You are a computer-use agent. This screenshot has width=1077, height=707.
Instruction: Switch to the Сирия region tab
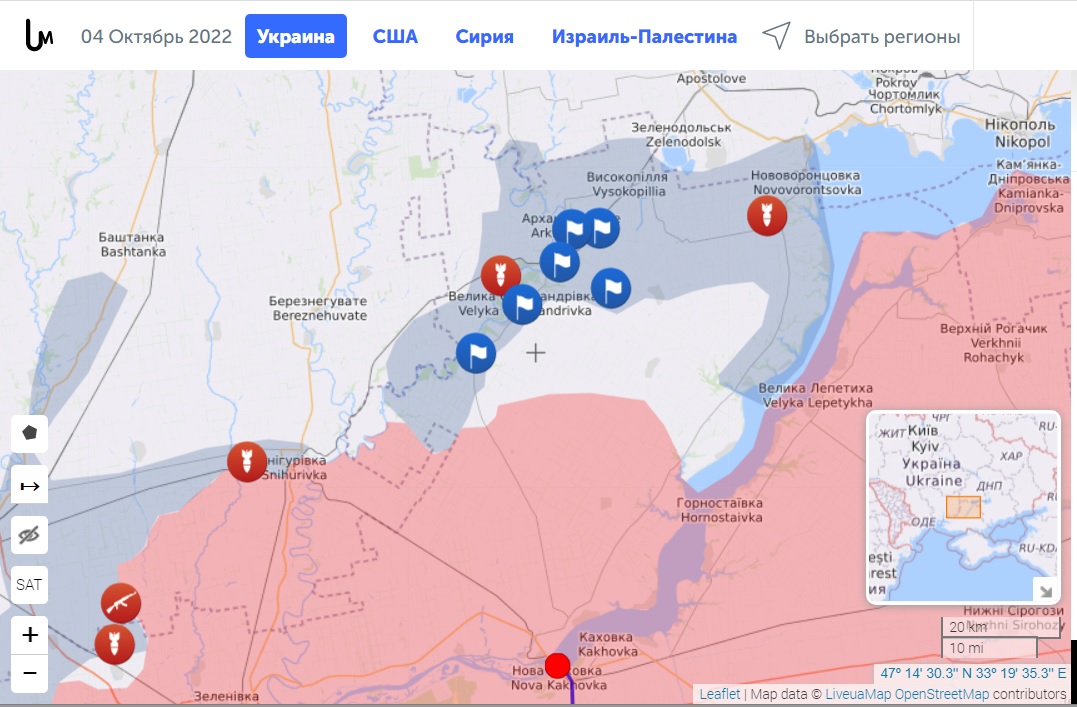[x=484, y=36]
